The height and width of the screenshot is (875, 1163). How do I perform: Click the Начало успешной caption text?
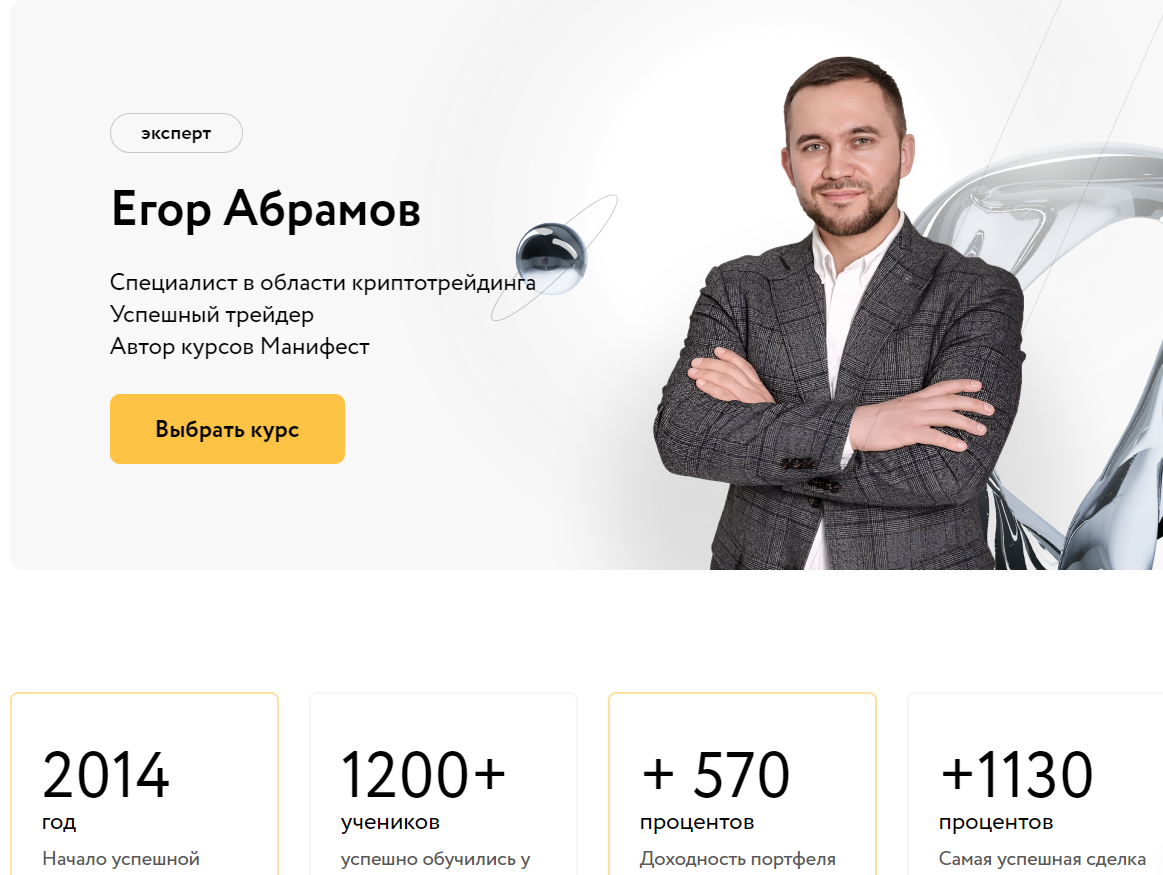[121, 859]
